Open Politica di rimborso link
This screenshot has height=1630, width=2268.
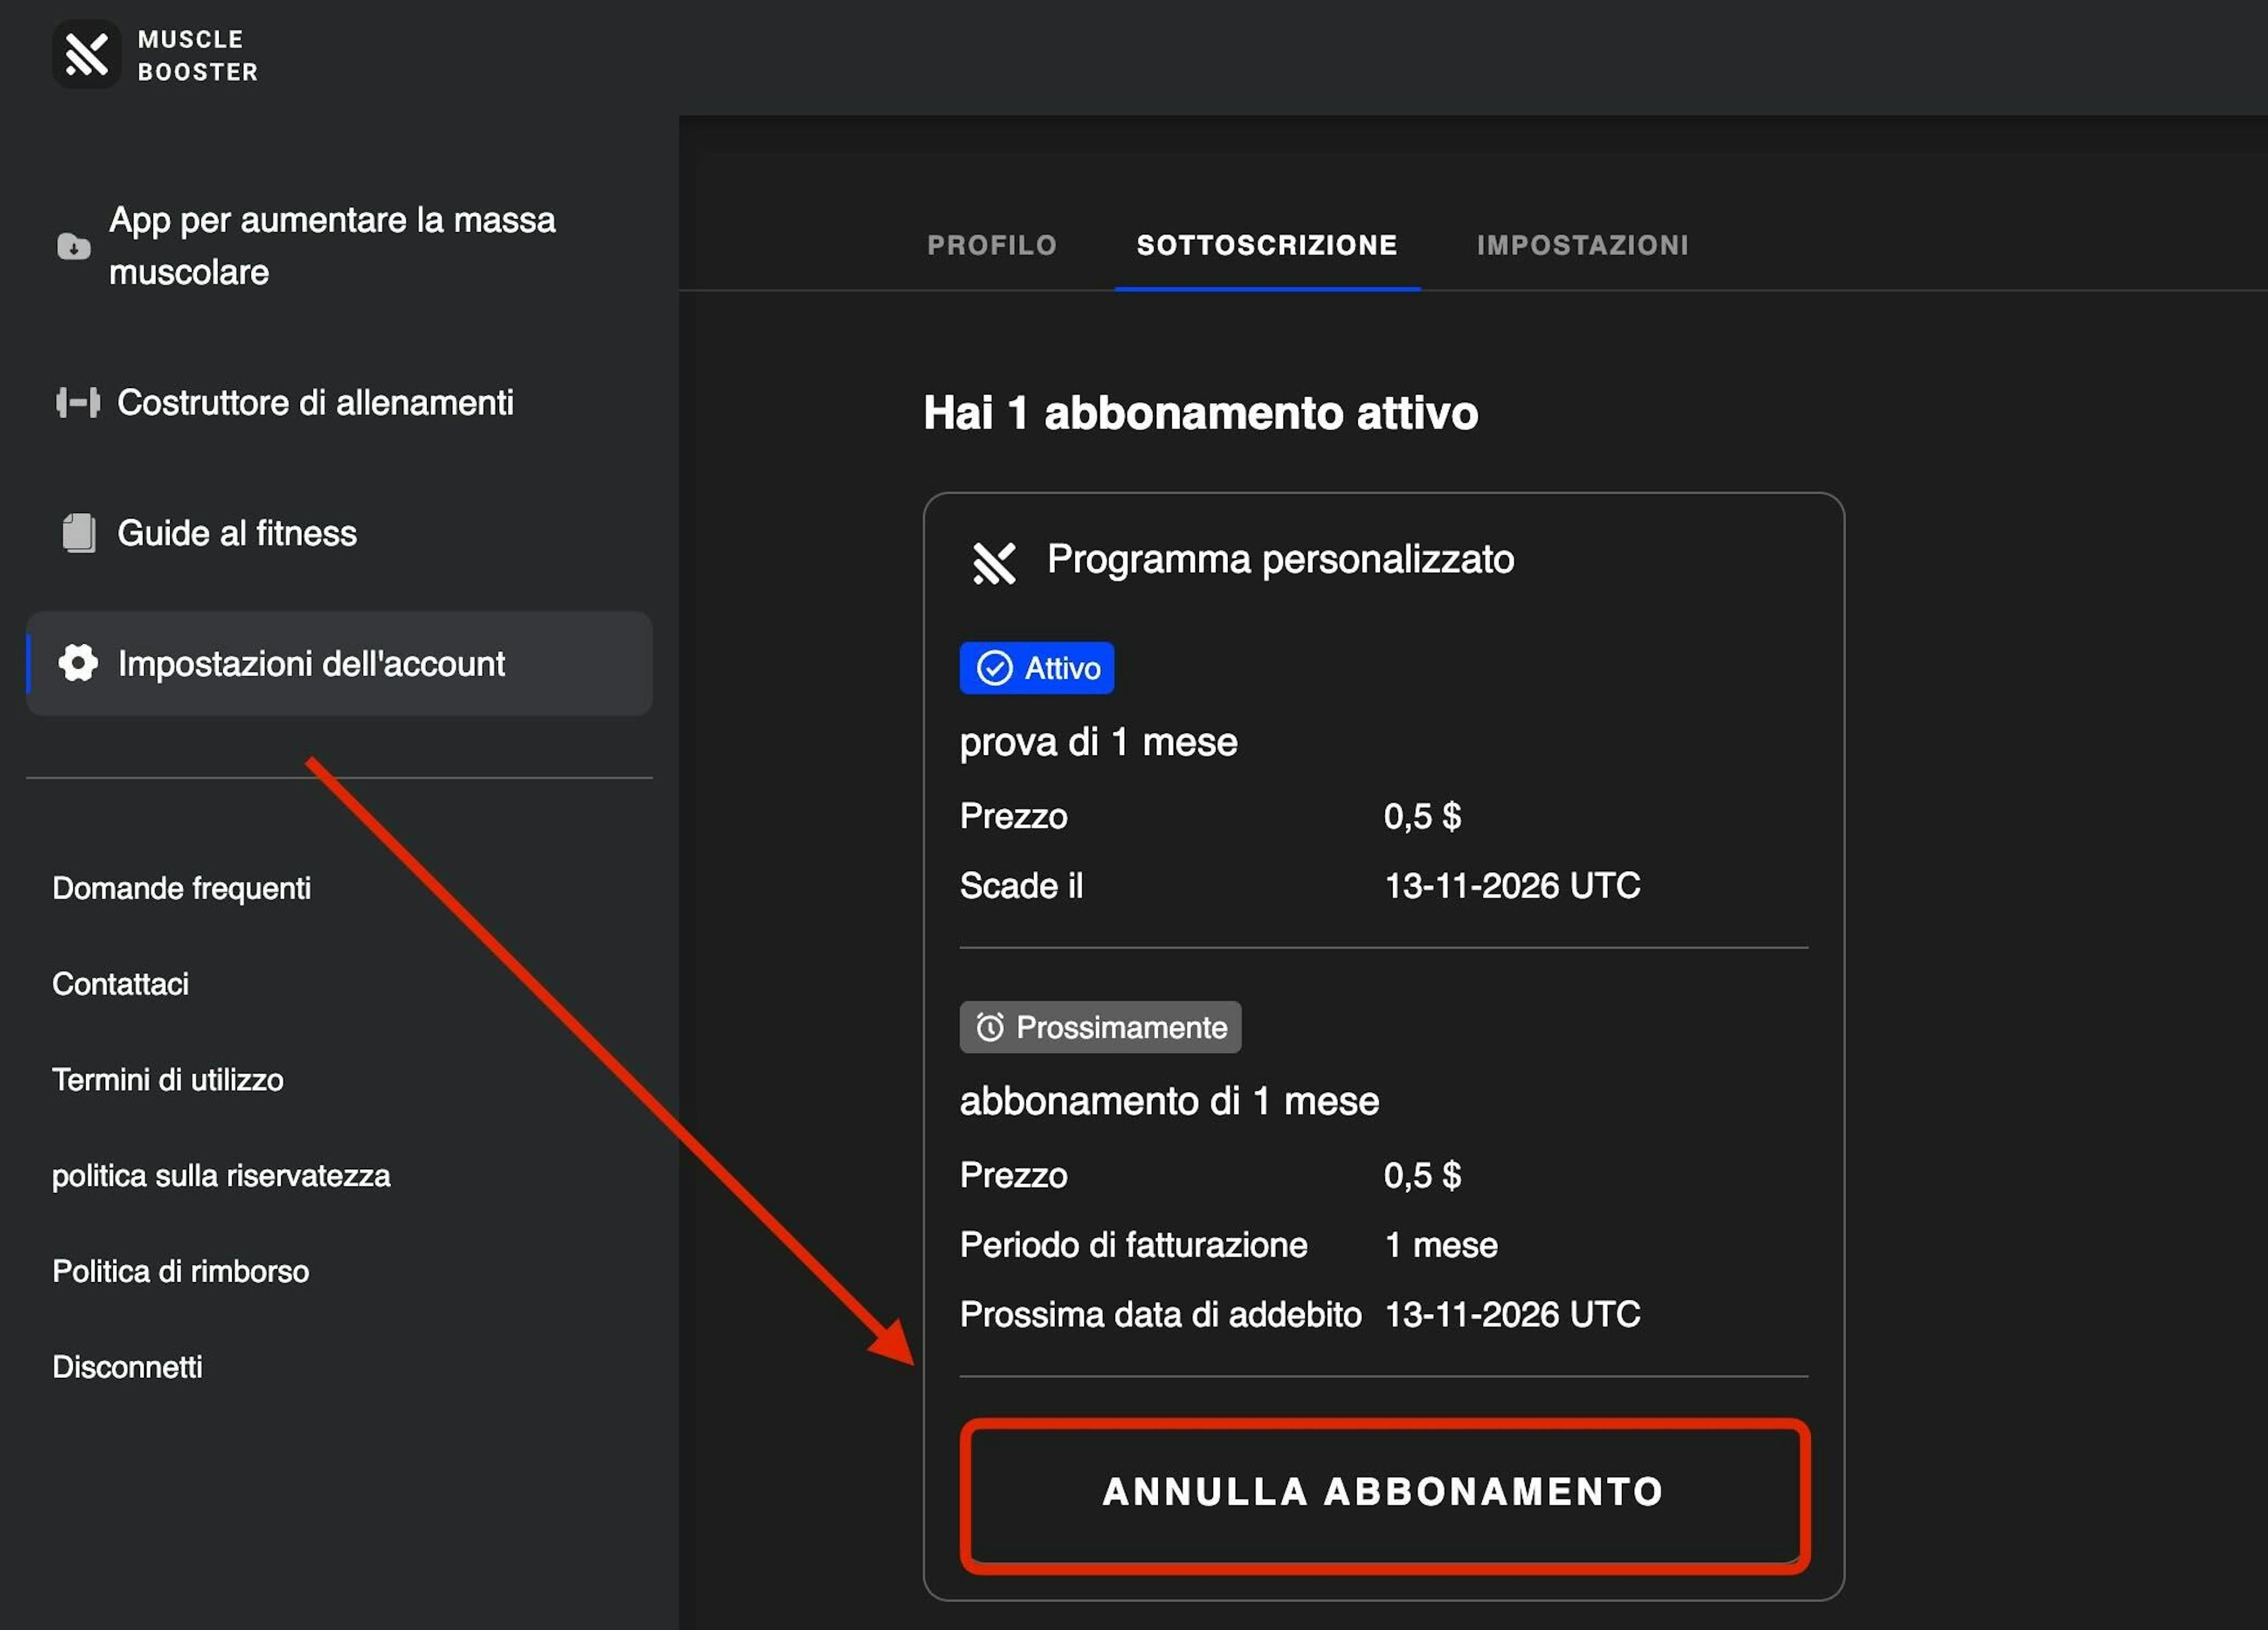click(180, 1271)
